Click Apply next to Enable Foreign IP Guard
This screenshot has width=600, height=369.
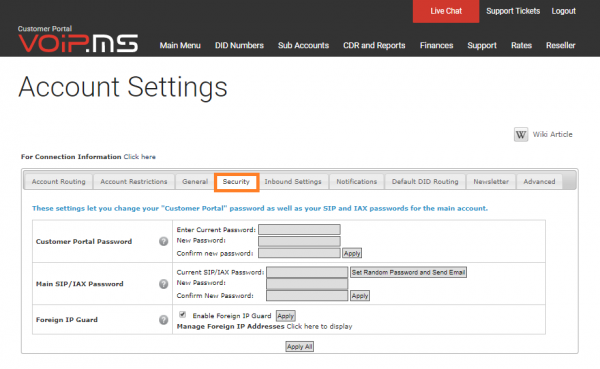tap(285, 316)
